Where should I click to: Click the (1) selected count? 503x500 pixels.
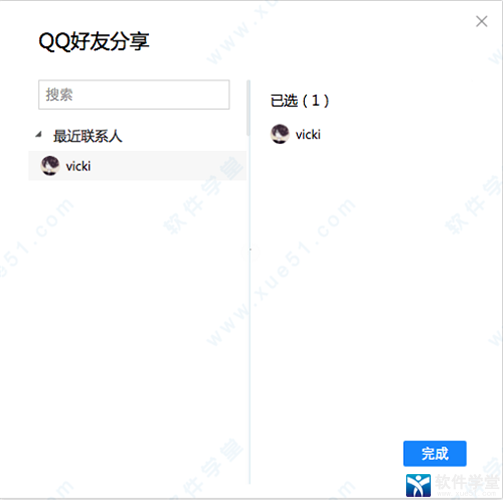316,101
